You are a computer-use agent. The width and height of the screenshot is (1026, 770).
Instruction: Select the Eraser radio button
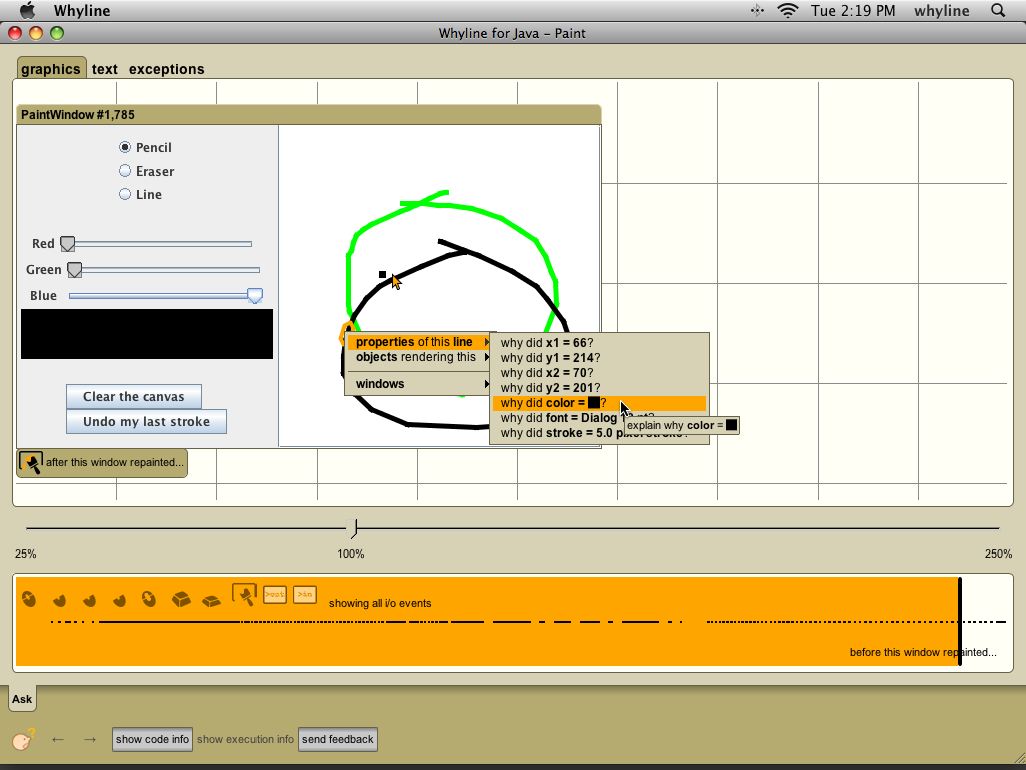pos(125,171)
